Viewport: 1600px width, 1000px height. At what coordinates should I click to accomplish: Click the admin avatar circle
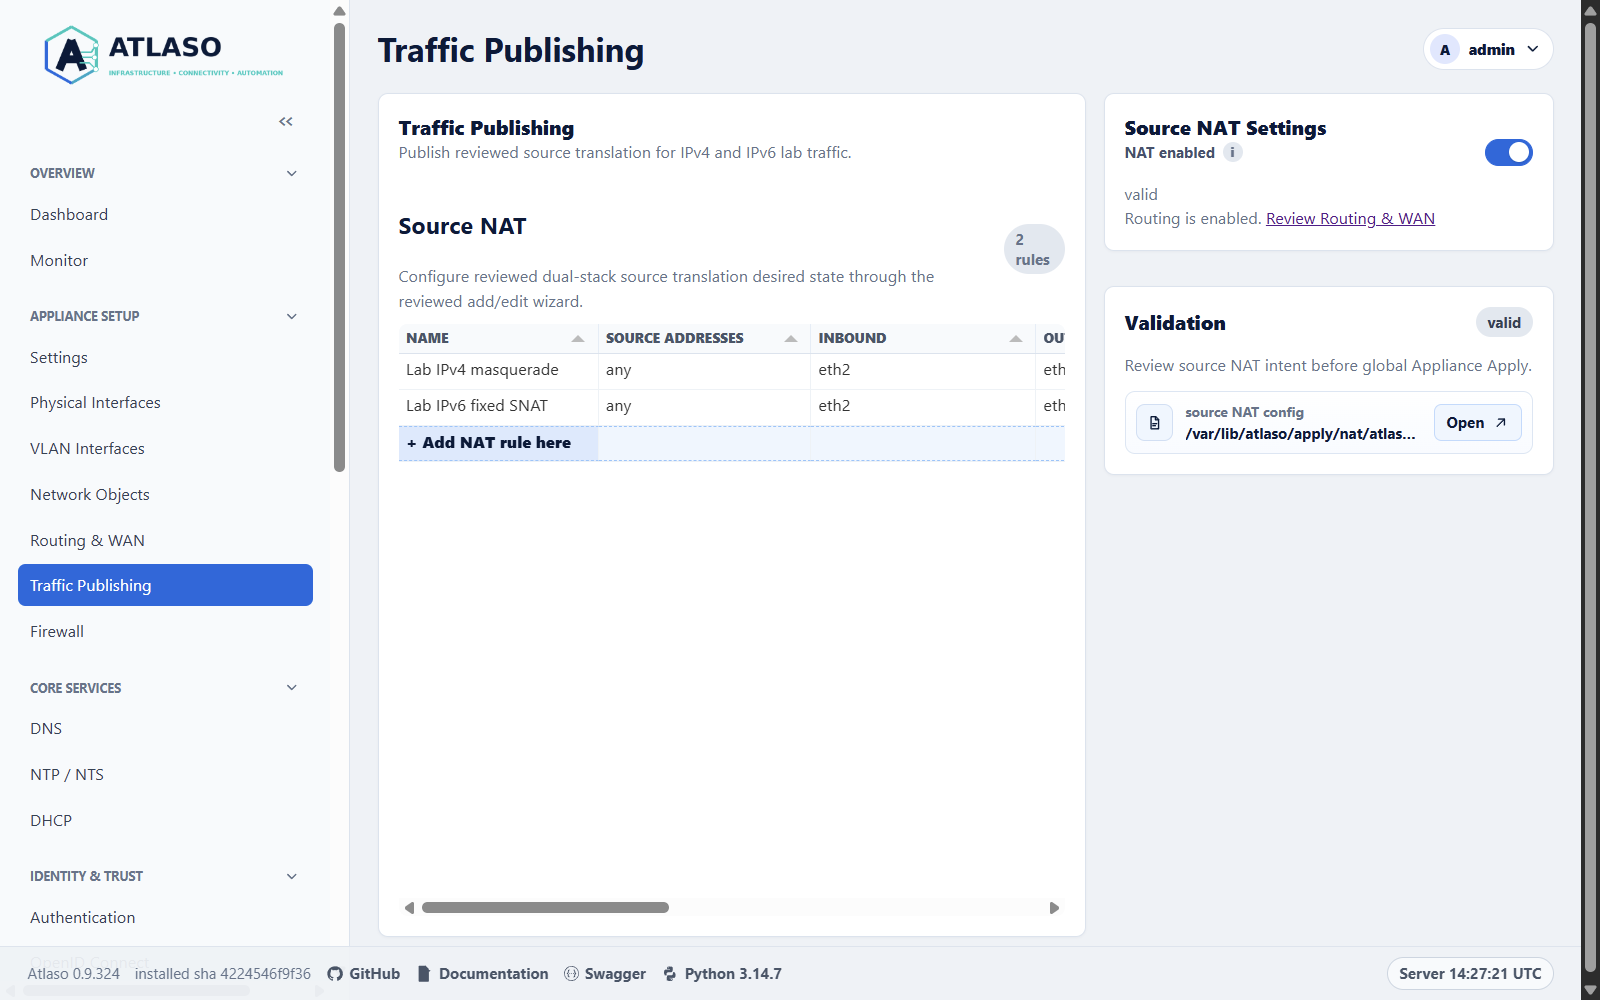coord(1445,49)
